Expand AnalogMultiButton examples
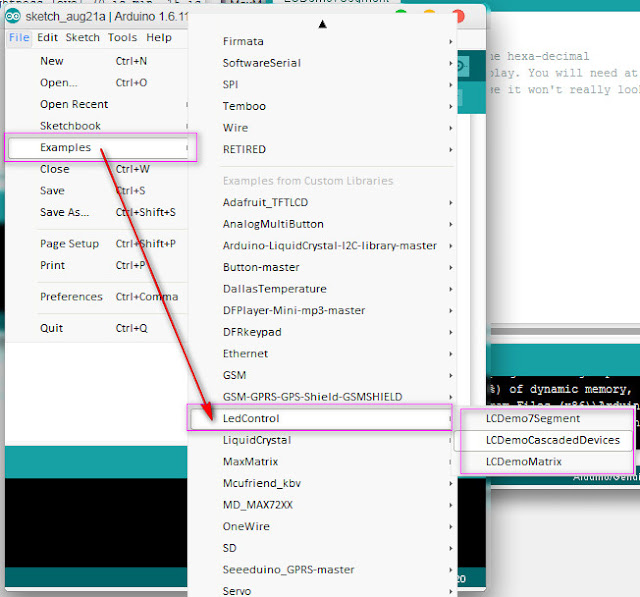Image resolution: width=640 pixels, height=597 pixels. (322, 224)
